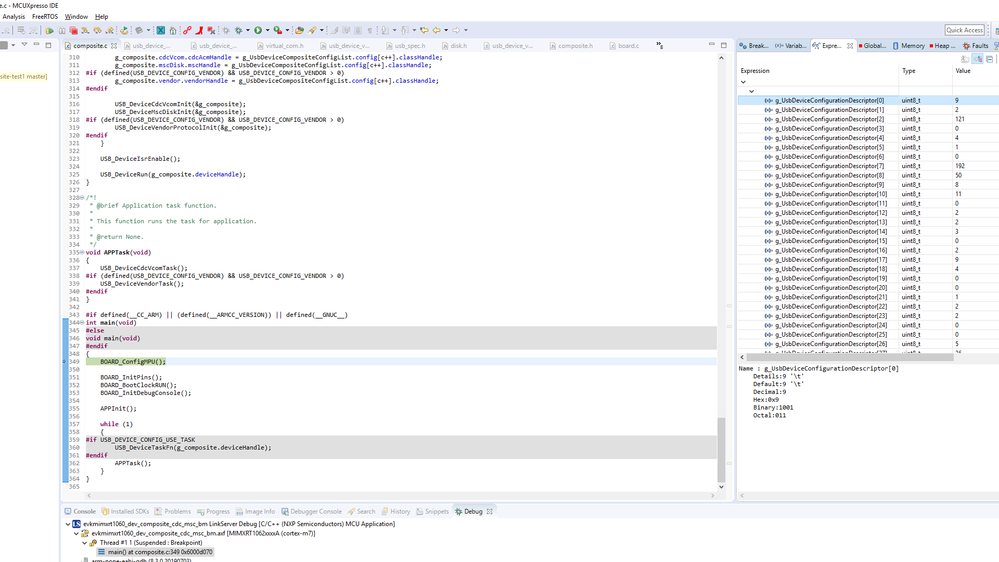The image size is (999, 562).
Task: Click the Show Type Names icon in Expressions view
Action: coord(965,59)
